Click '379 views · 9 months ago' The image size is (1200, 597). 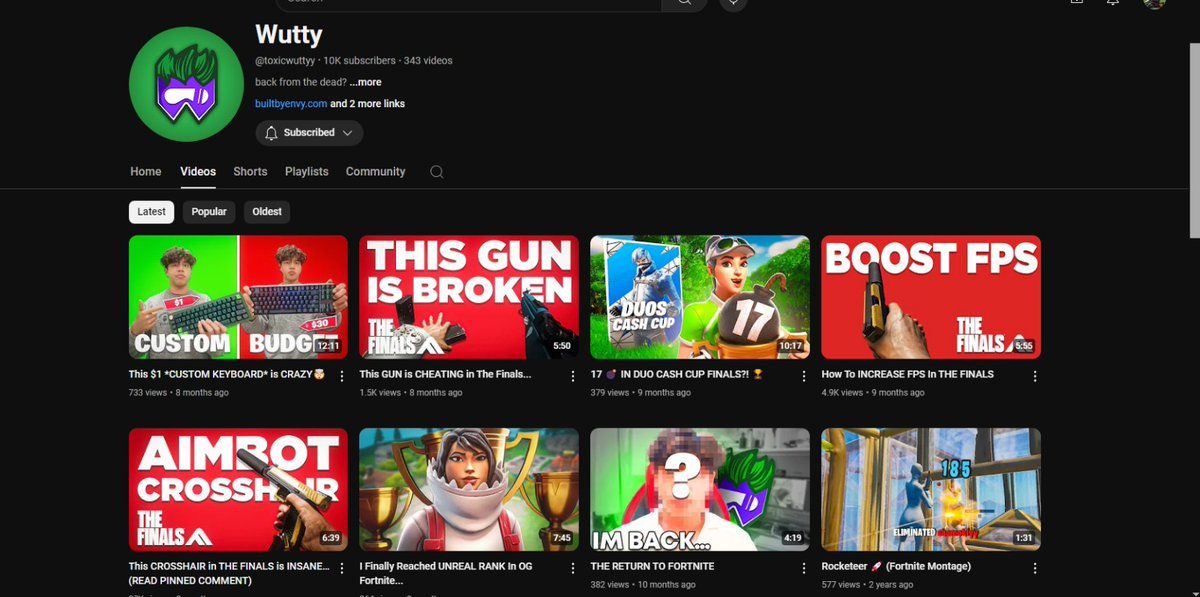click(x=640, y=393)
